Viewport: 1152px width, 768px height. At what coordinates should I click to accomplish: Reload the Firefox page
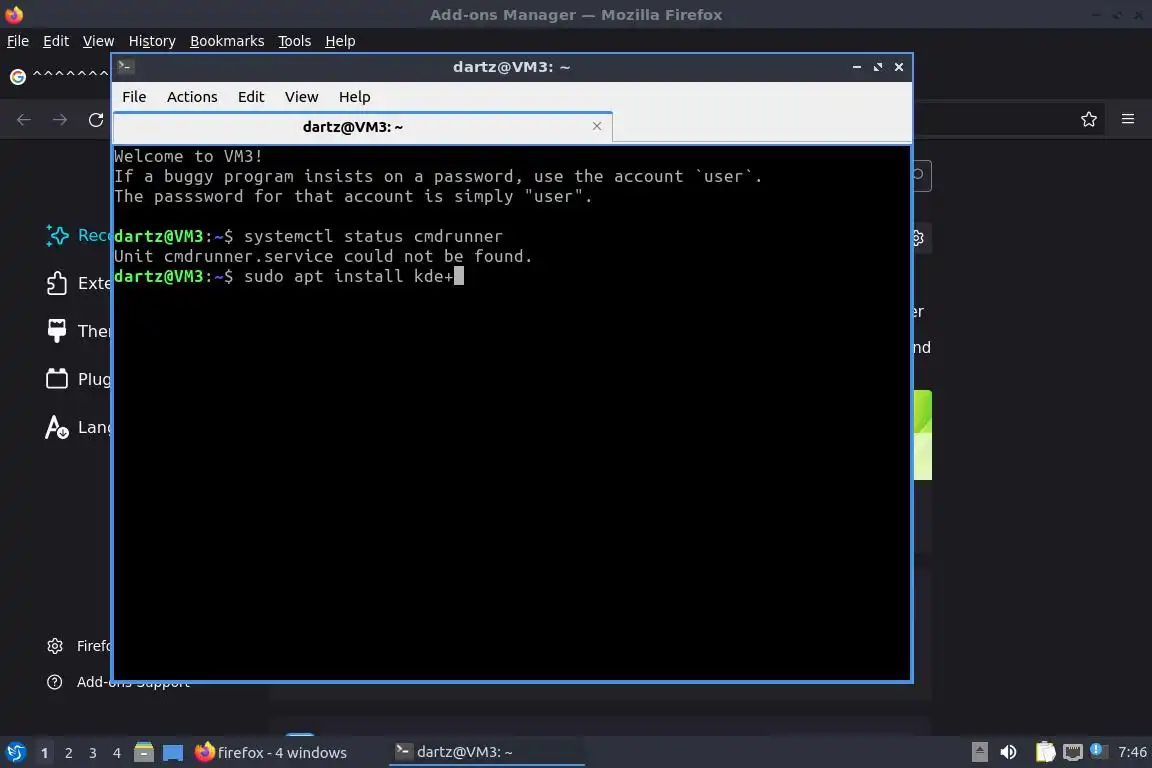pyautogui.click(x=96, y=120)
